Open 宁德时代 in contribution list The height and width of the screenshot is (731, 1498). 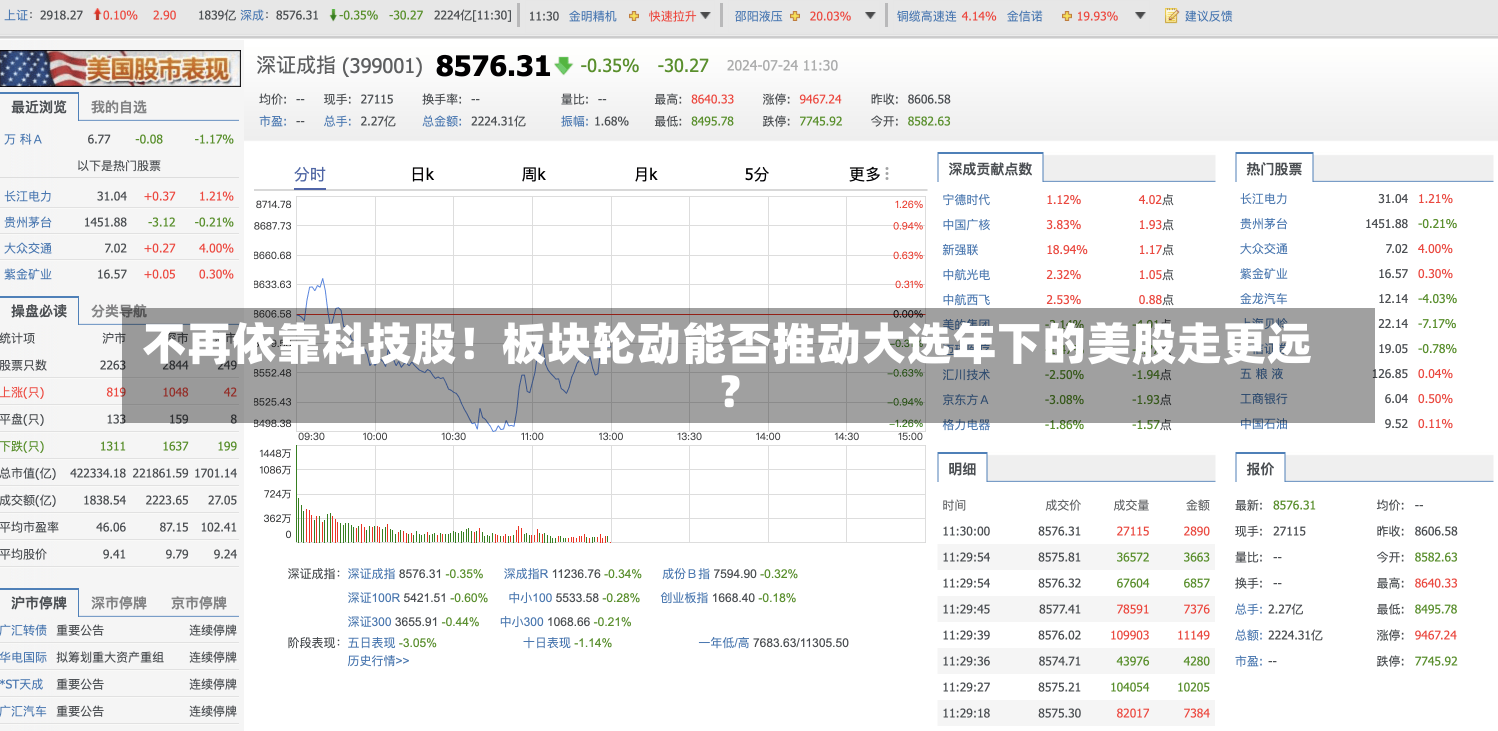coord(966,199)
